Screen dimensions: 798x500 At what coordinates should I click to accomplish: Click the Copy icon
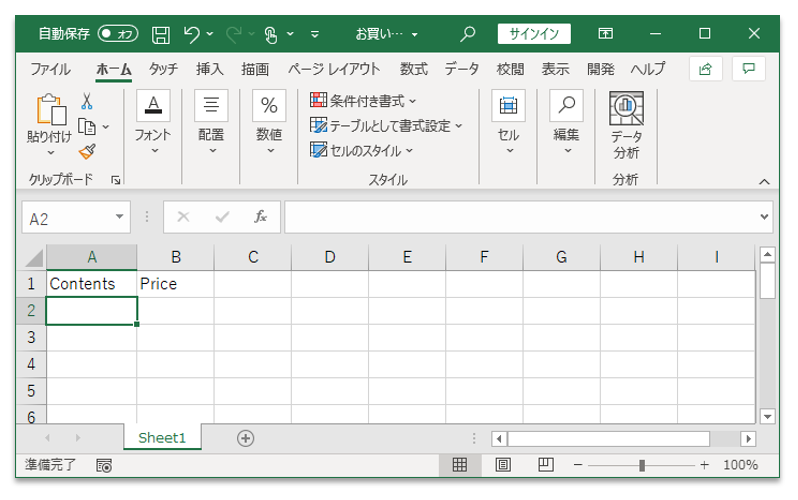pyautogui.click(x=87, y=126)
